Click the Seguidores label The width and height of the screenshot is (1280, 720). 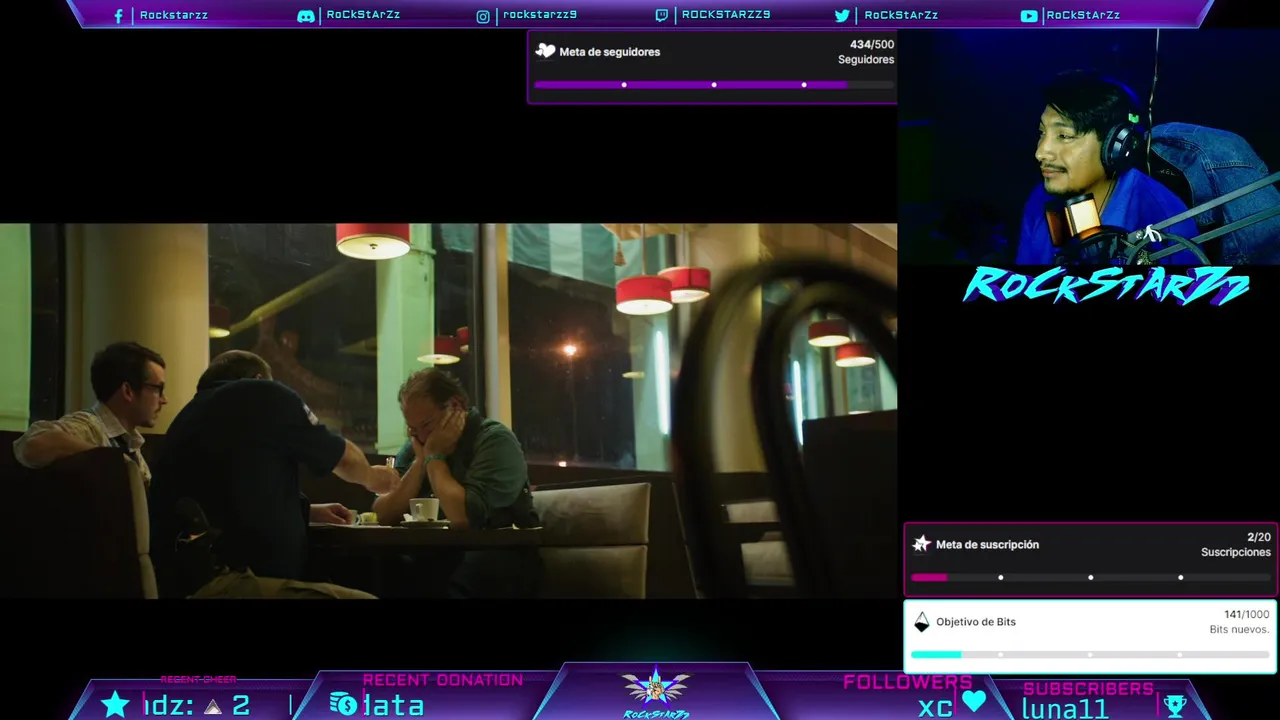[866, 60]
